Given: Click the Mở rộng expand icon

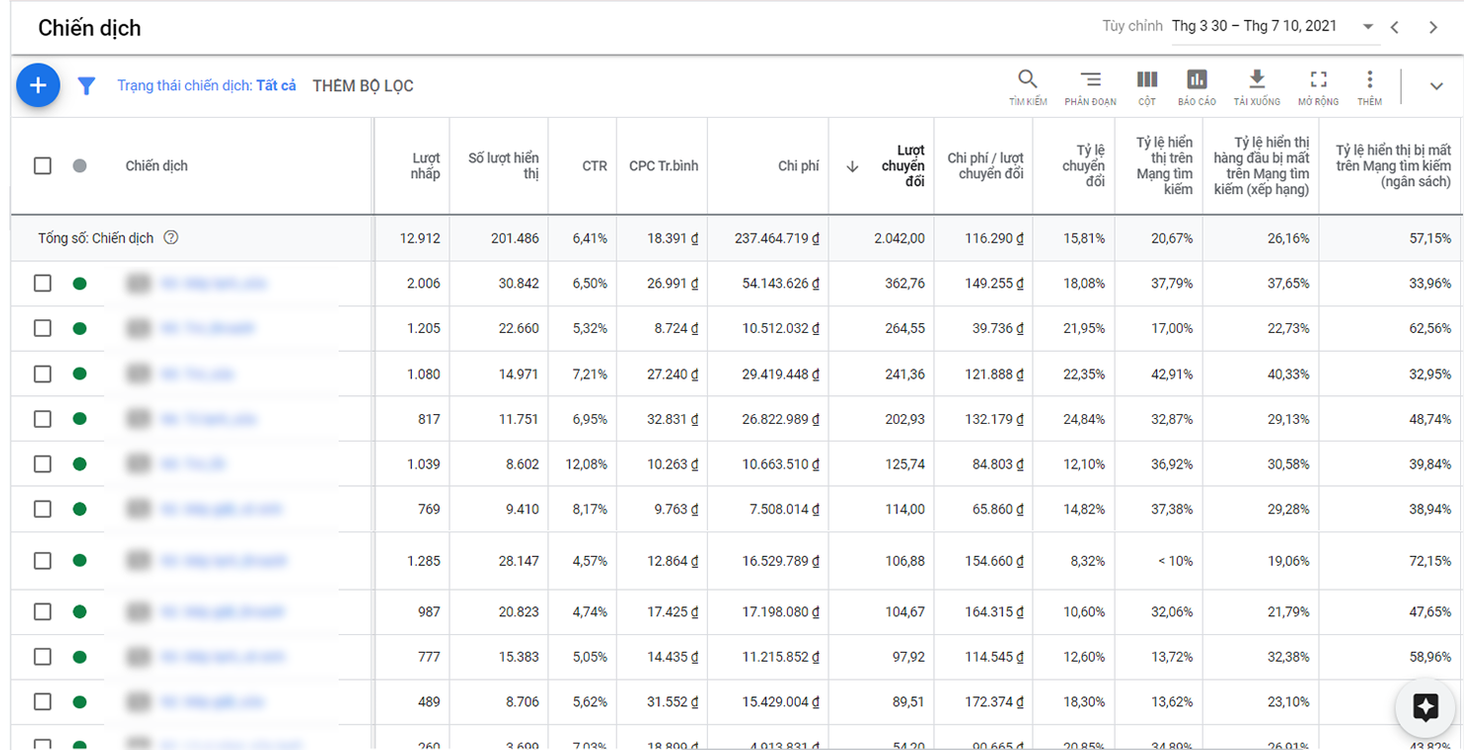Looking at the screenshot, I should pos(1318,86).
